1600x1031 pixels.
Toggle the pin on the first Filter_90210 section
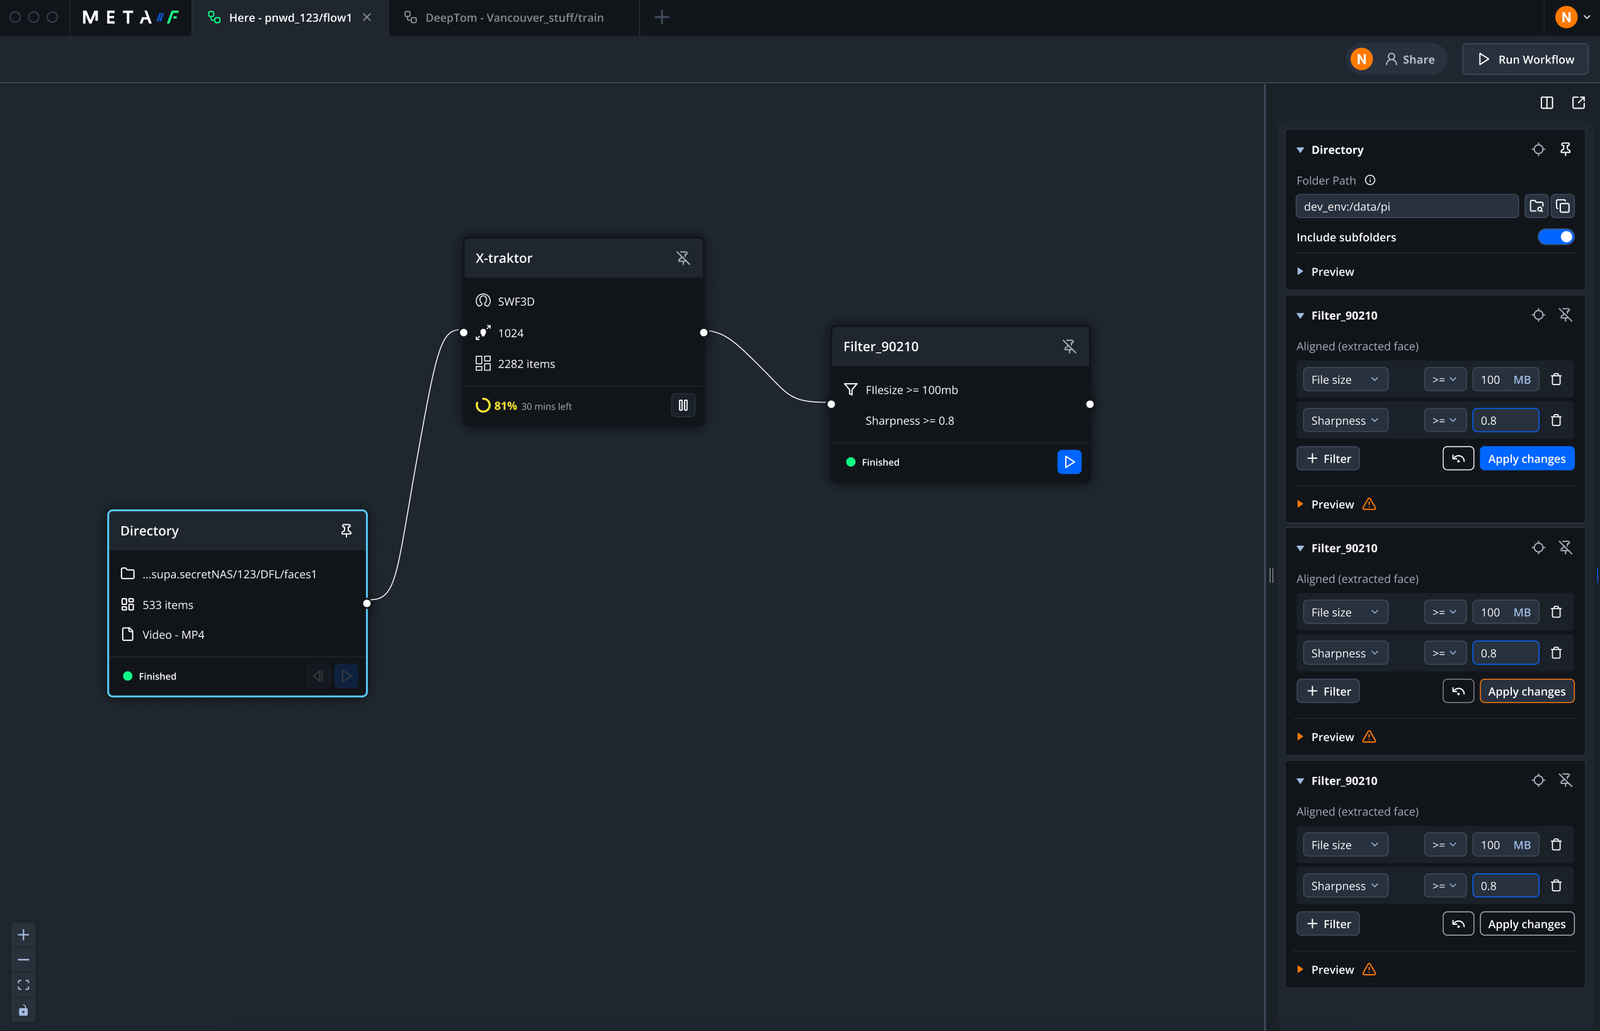pos(1566,315)
